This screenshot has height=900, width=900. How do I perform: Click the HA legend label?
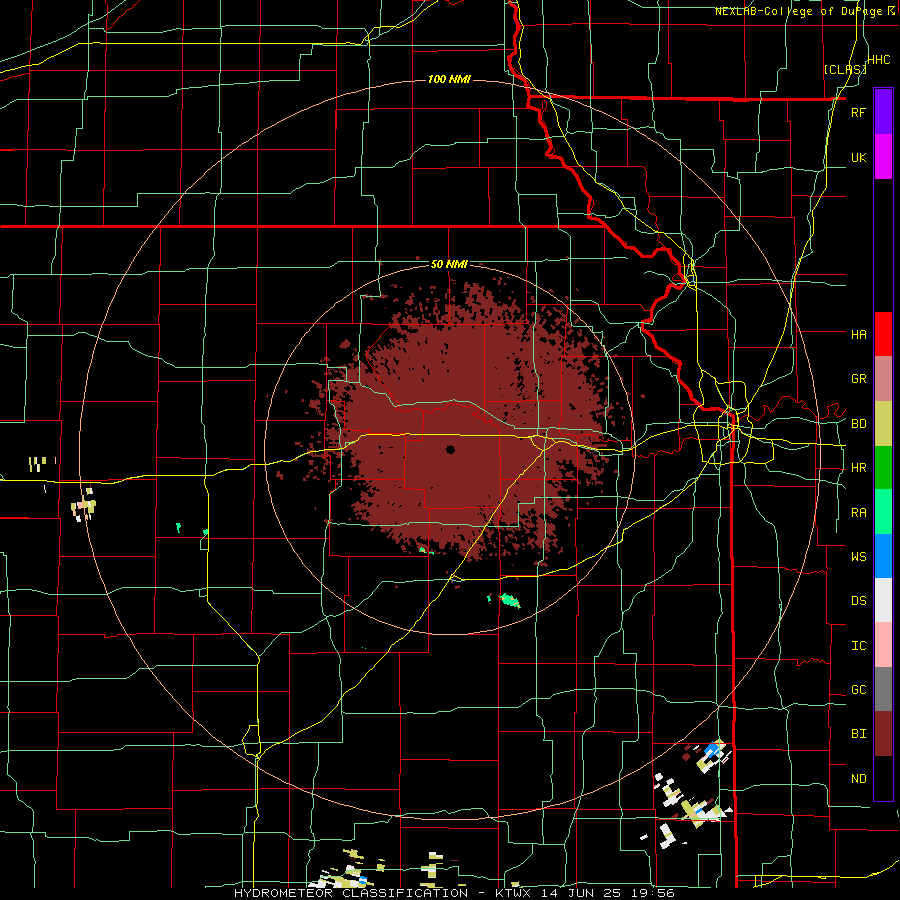pos(858,335)
